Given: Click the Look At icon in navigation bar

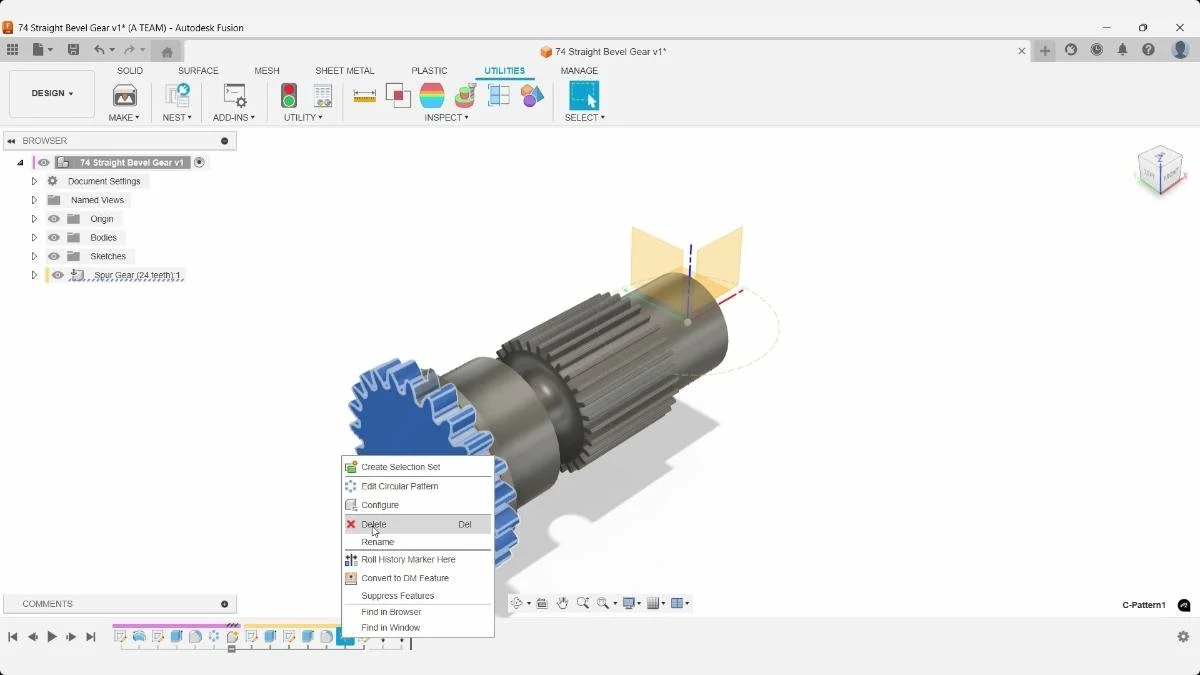Looking at the screenshot, I should tap(542, 603).
